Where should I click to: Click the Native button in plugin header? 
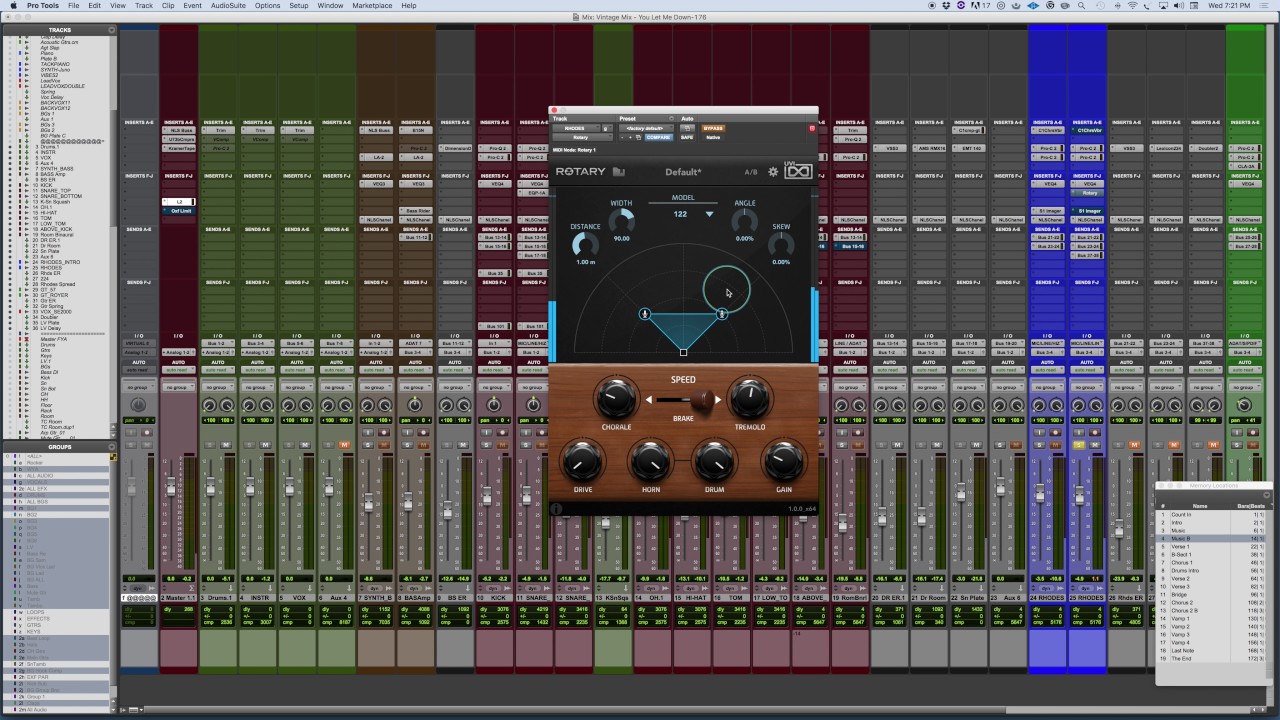[x=713, y=137]
